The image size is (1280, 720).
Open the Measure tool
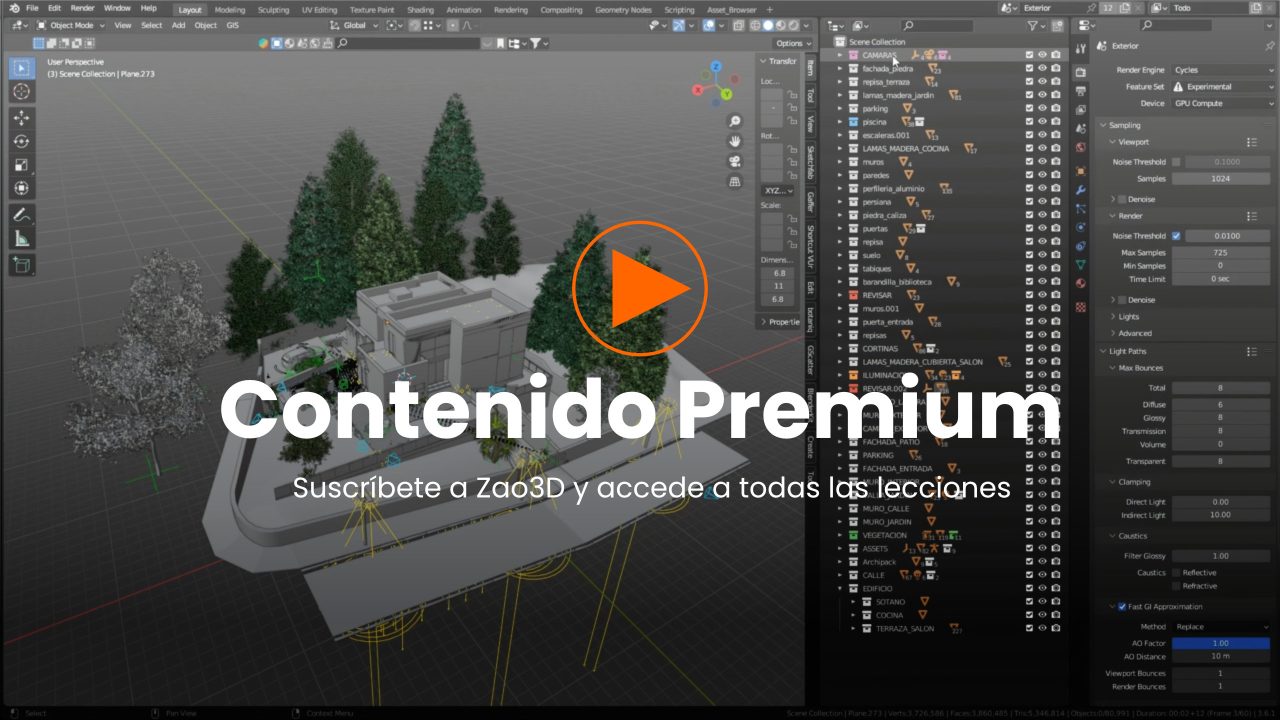point(20,237)
